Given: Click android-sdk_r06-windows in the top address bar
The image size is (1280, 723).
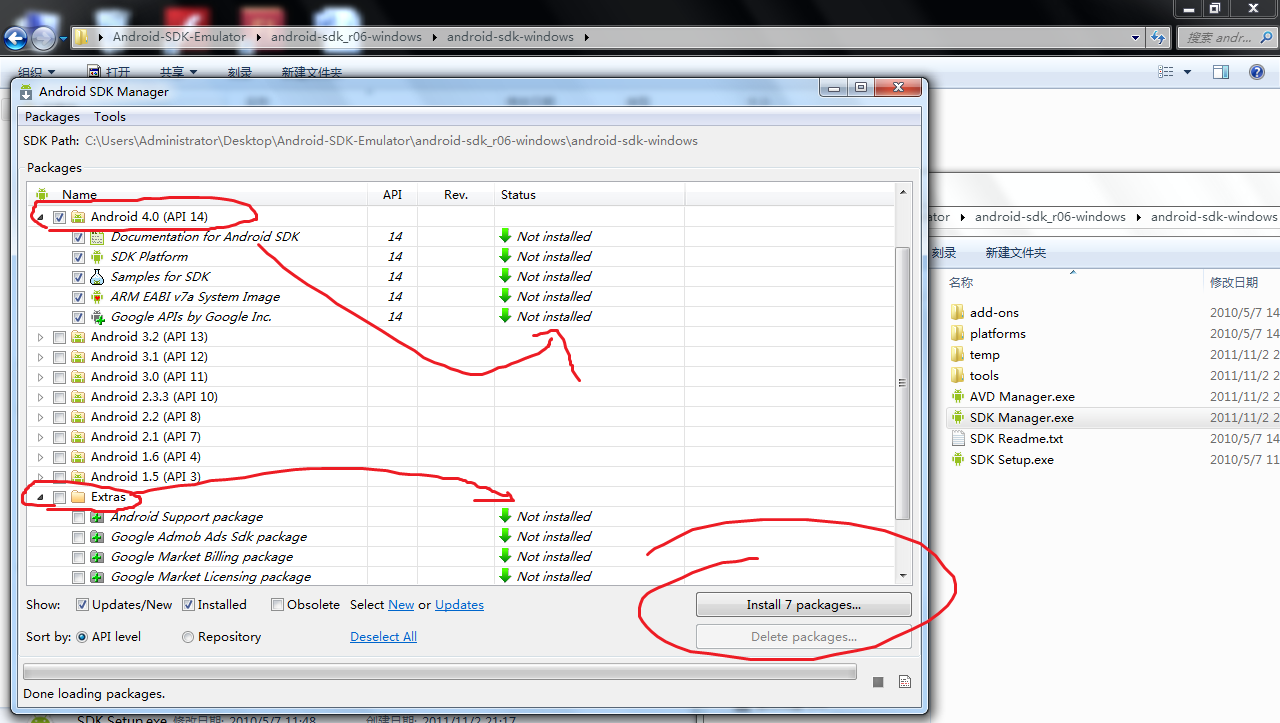Looking at the screenshot, I should [346, 37].
